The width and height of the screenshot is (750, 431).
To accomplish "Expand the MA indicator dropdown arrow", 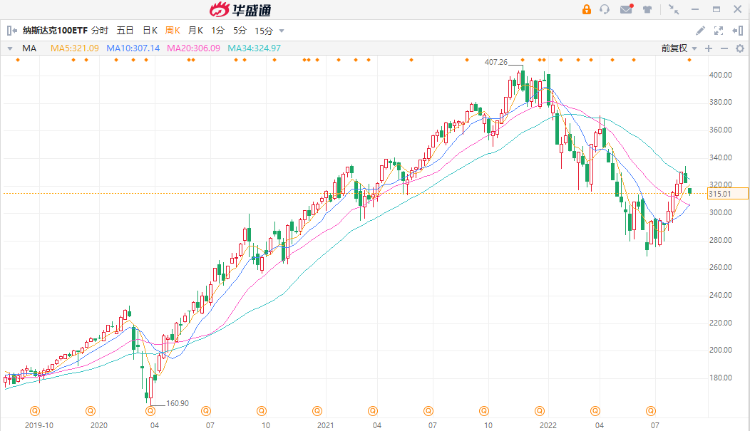I will pos(11,48).
